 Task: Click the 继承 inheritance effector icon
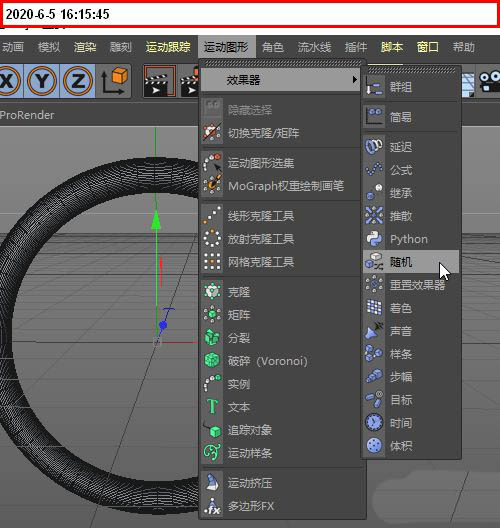[x=374, y=193]
